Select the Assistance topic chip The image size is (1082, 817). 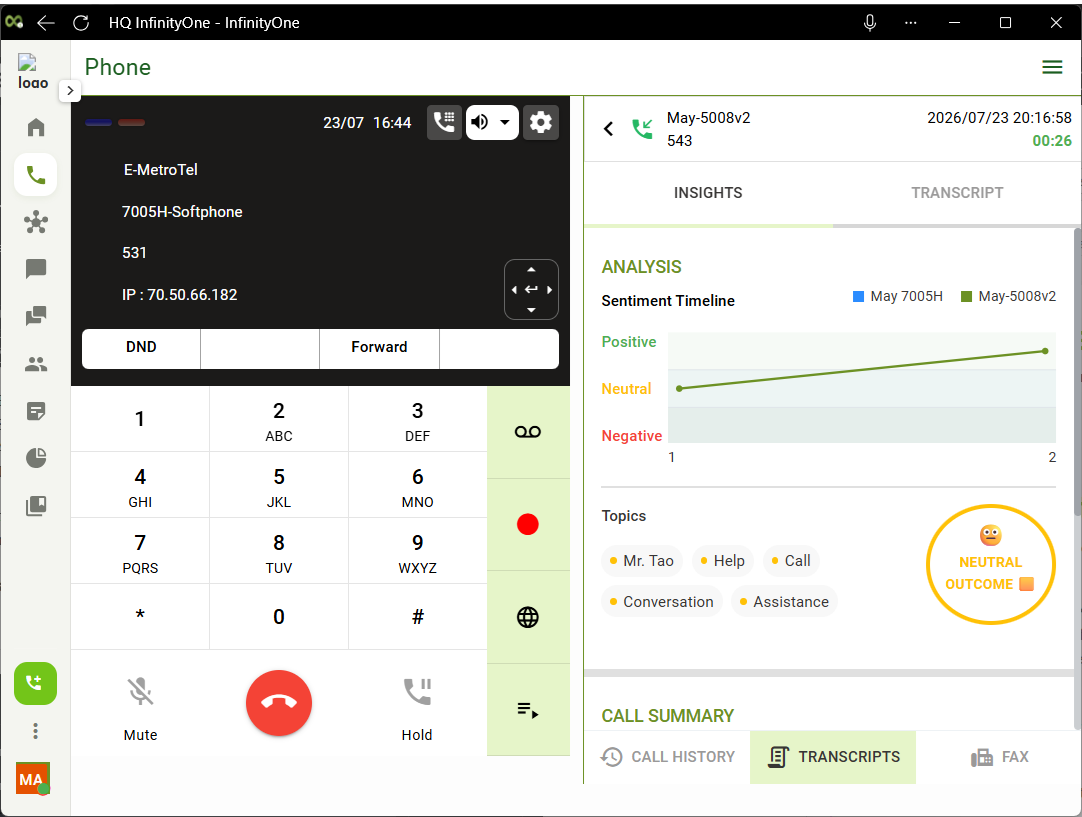click(785, 602)
